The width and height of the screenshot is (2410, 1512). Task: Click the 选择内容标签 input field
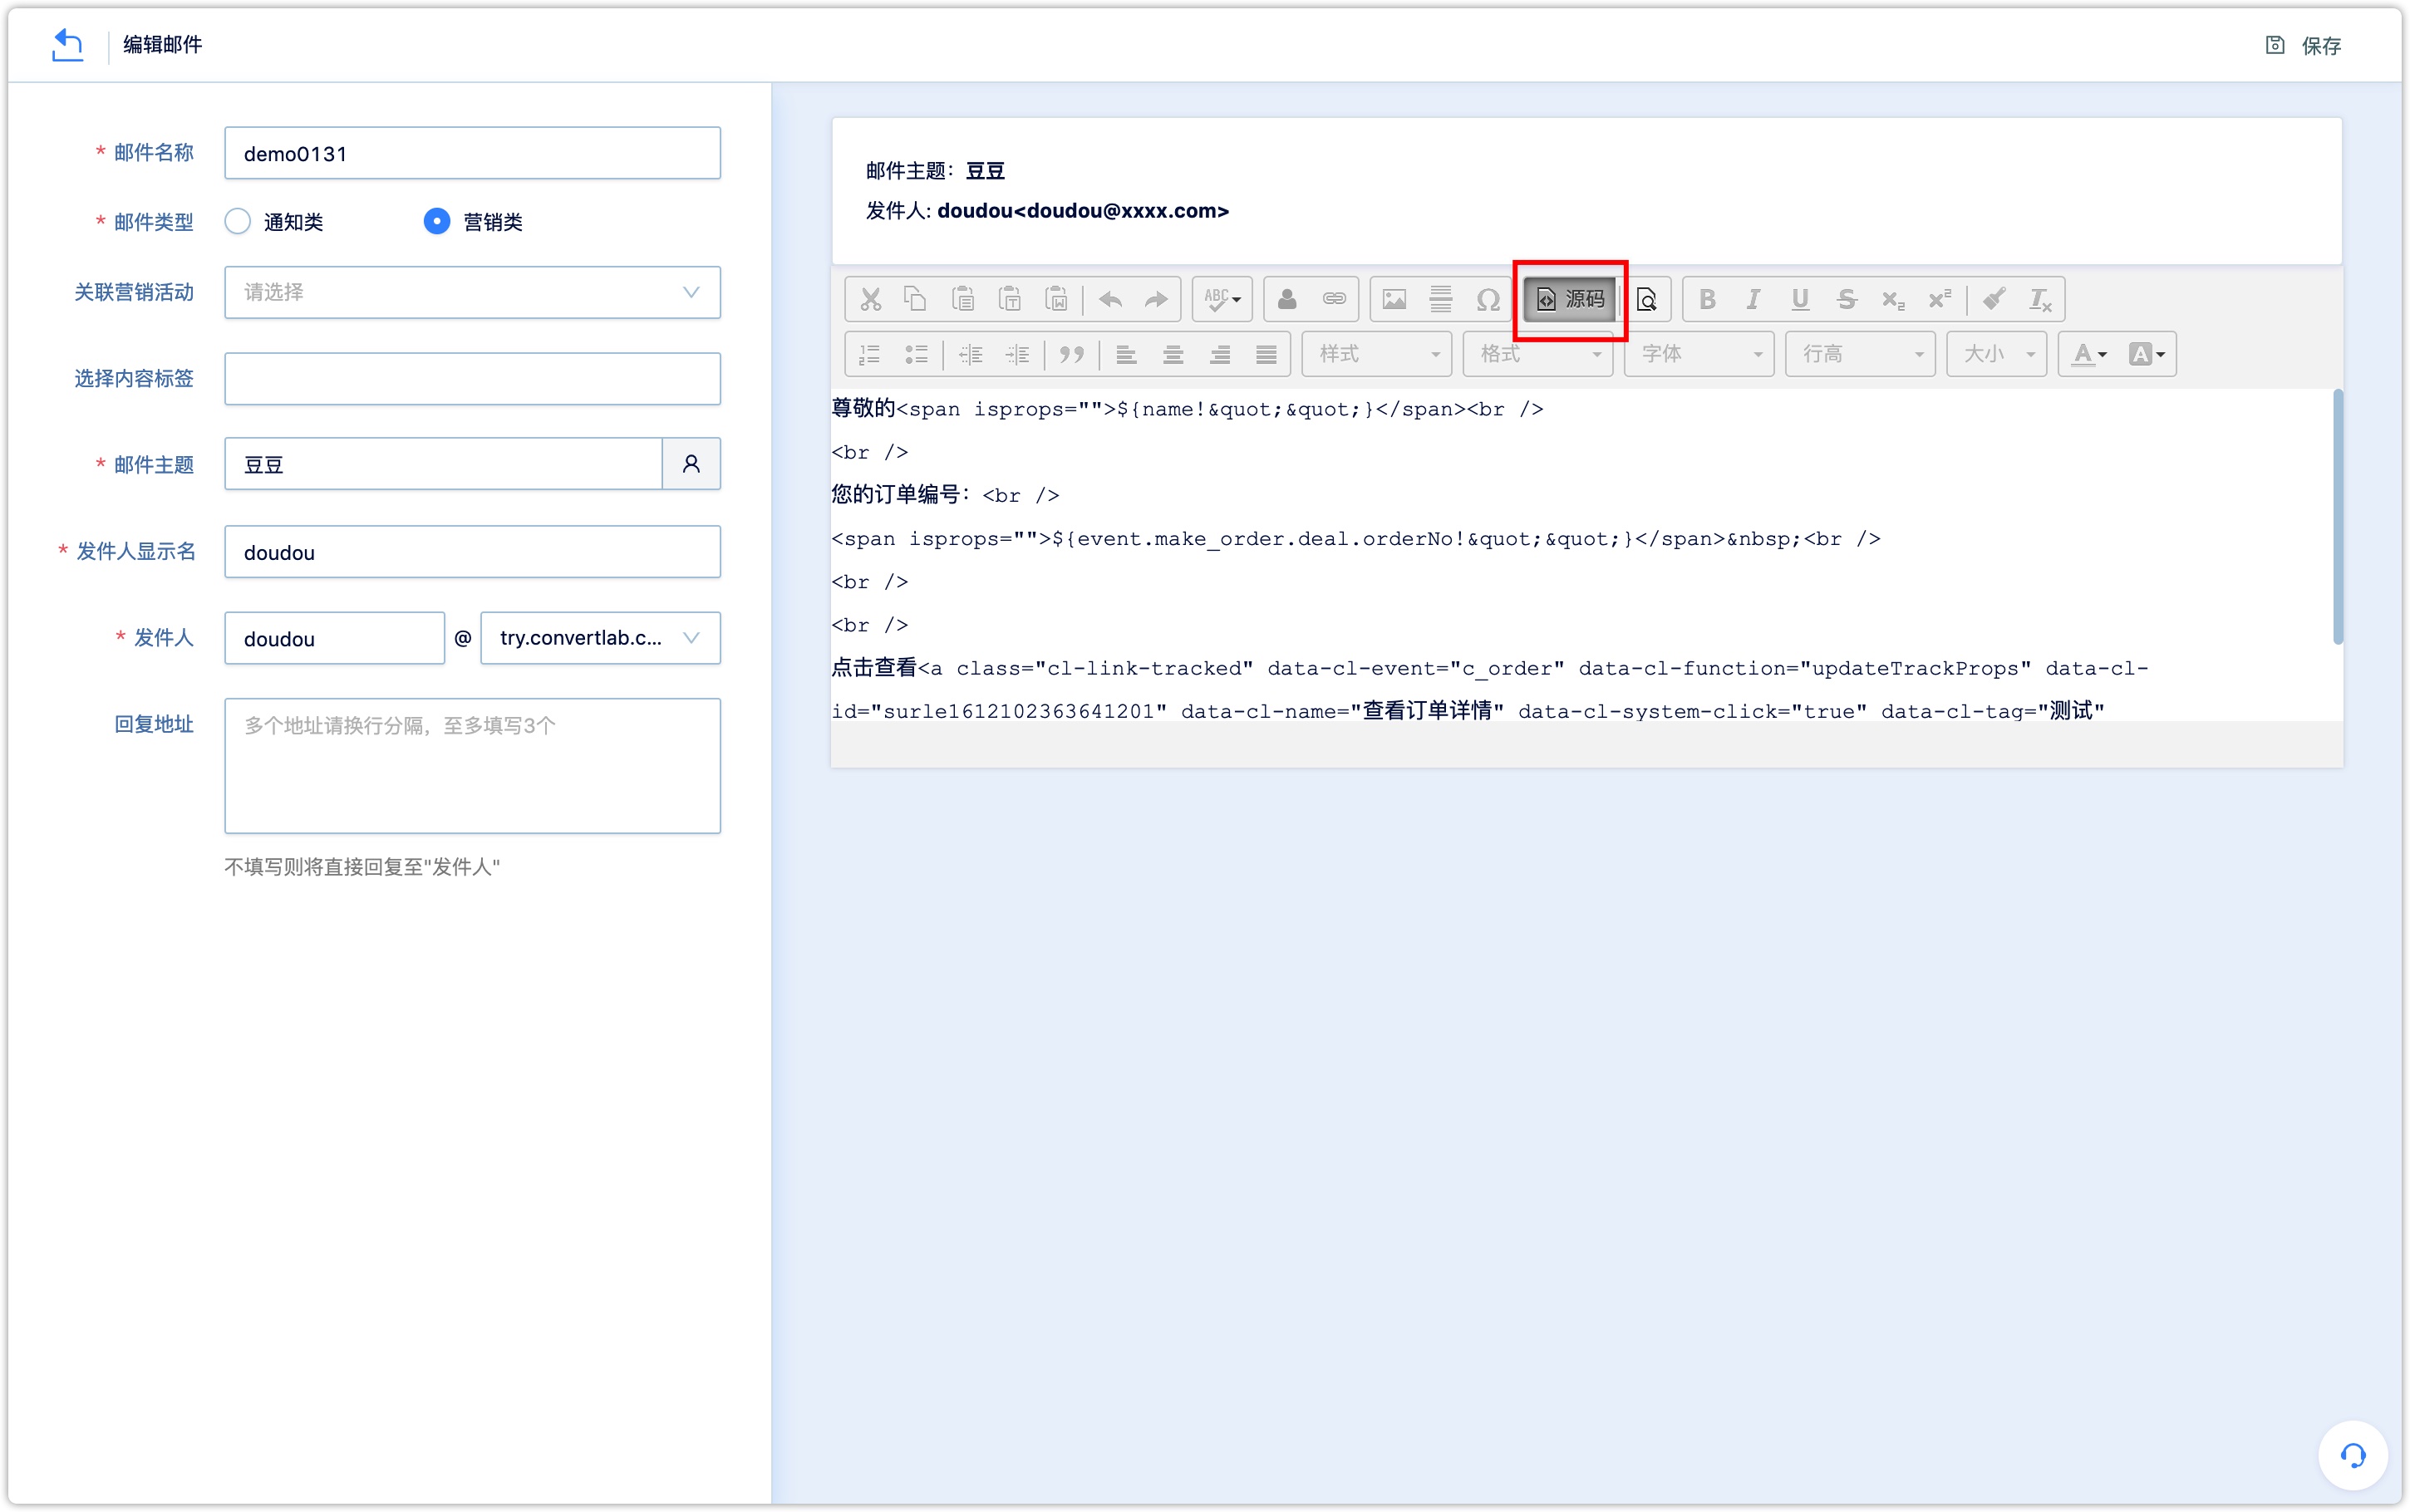pyautogui.click(x=472, y=378)
